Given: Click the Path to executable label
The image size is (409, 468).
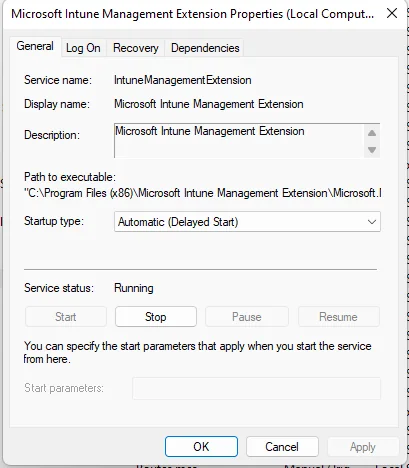Looking at the screenshot, I should click(70, 177).
